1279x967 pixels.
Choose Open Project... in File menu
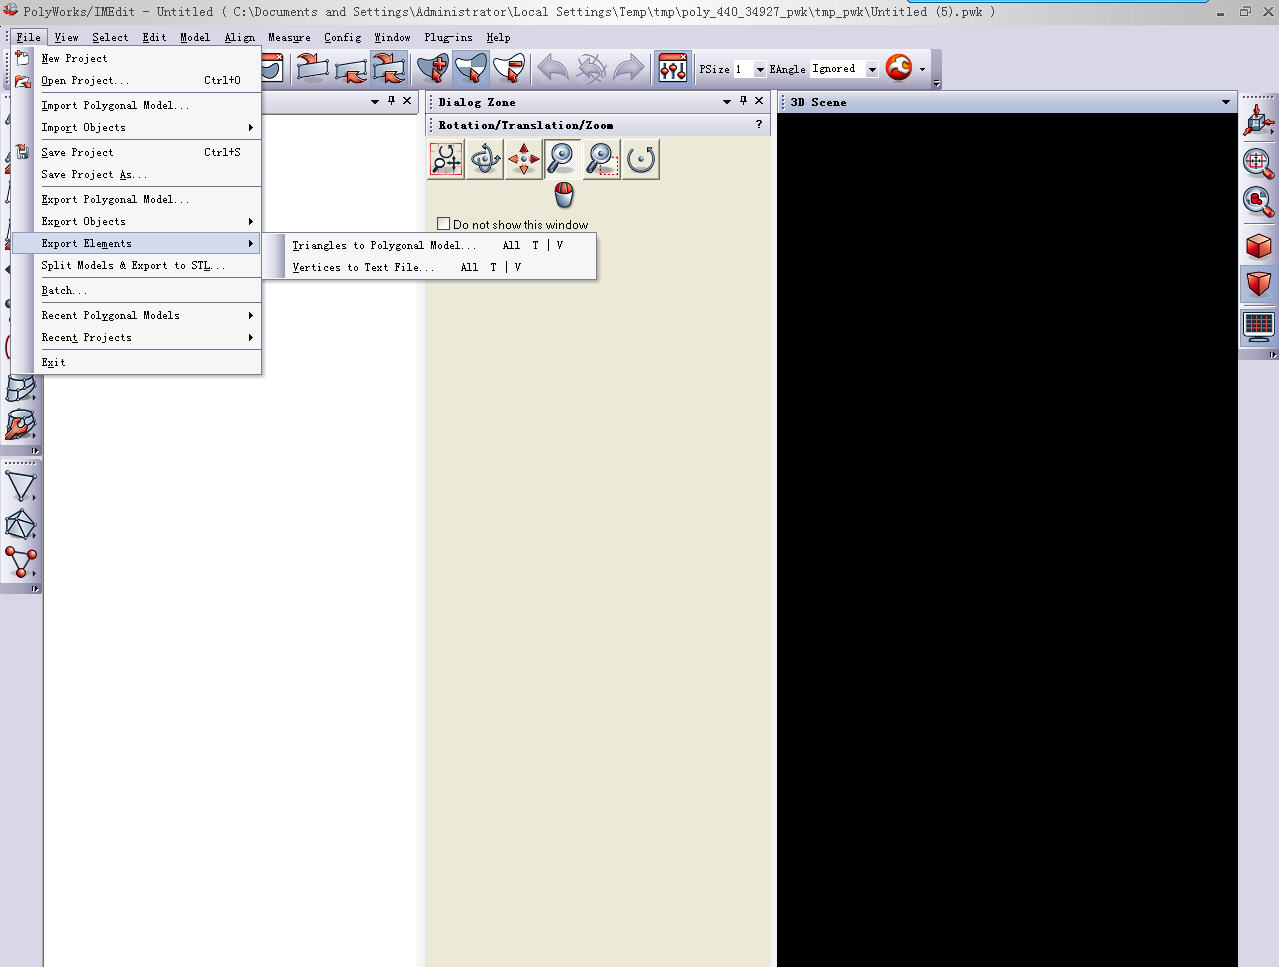(x=136, y=81)
